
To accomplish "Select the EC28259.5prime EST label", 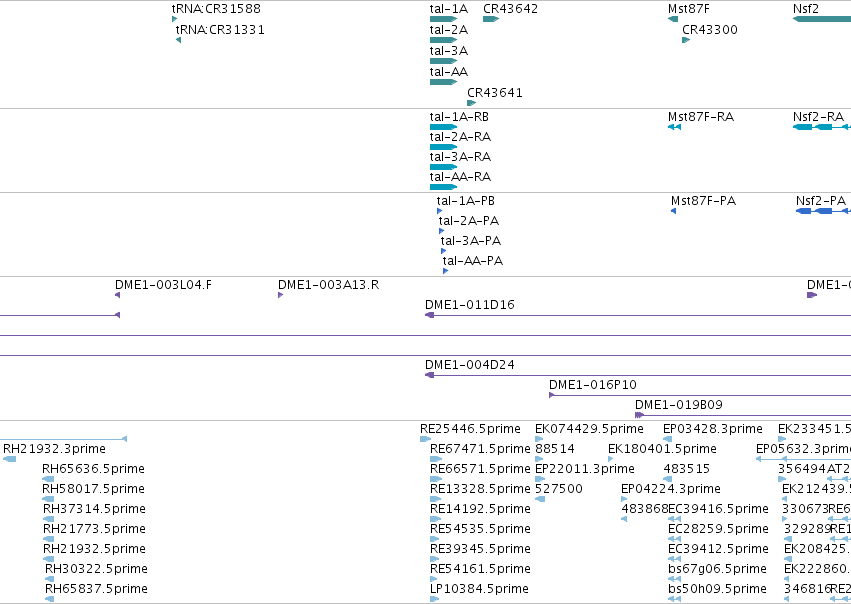I will point(719,530).
